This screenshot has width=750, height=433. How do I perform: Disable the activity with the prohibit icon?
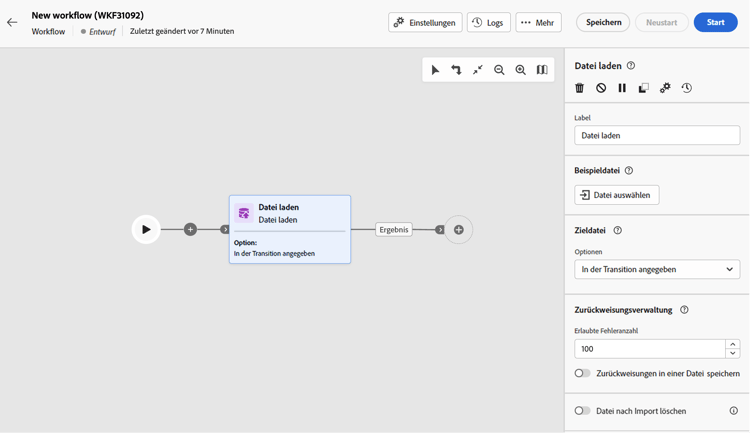click(601, 88)
